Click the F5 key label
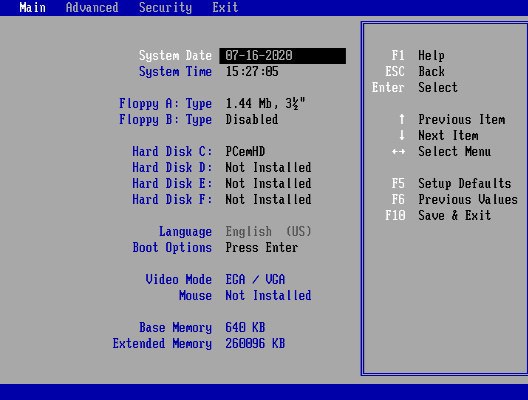 398,184
